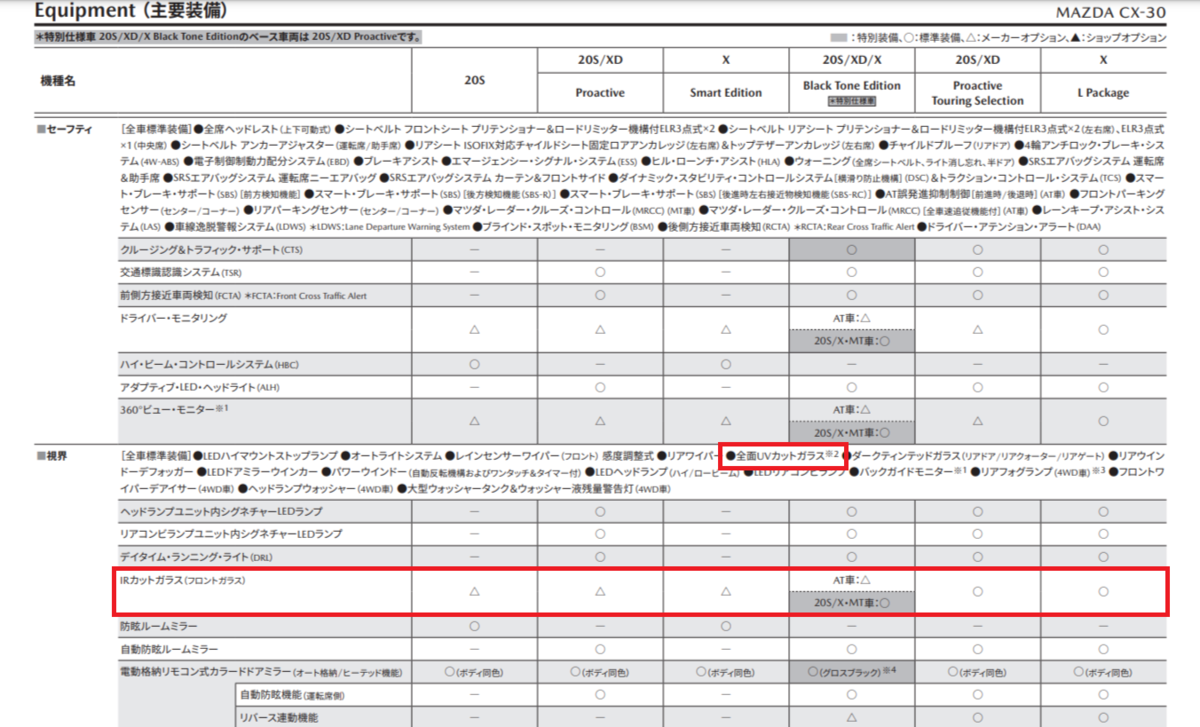Click '20S/X・MT車:○' in the IRカットガラス row

click(x=852, y=603)
